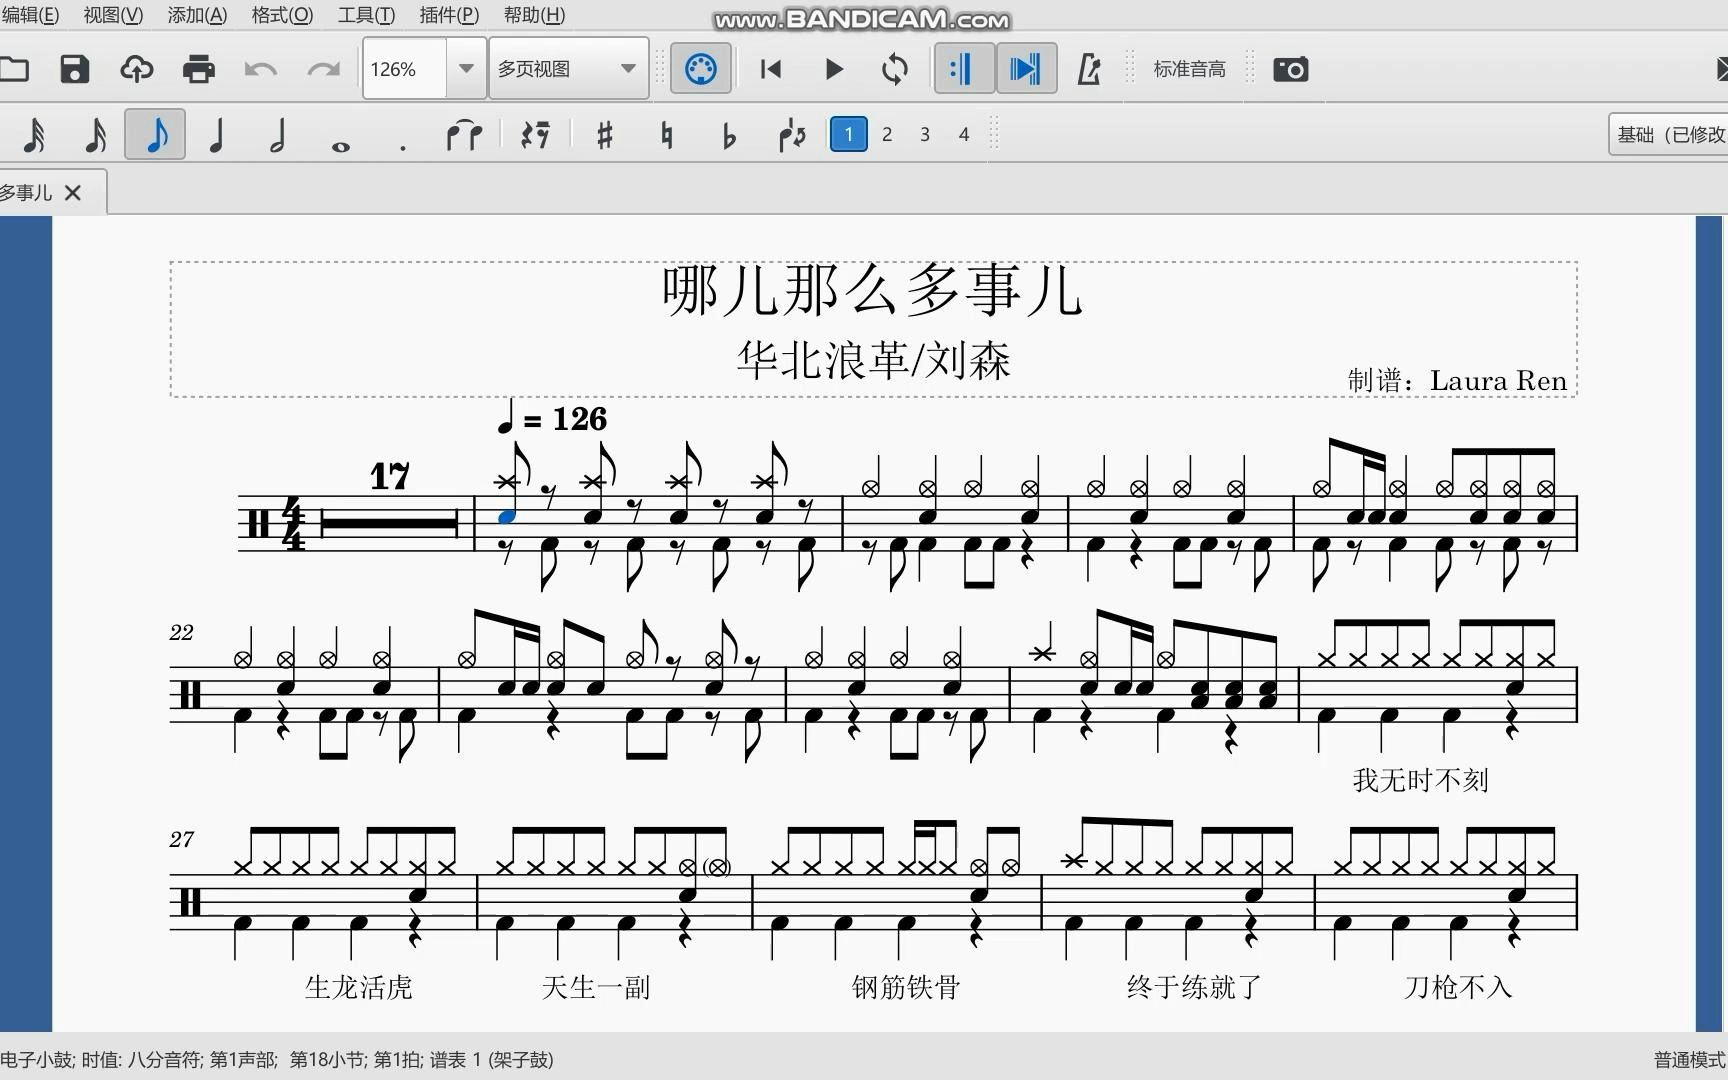1728x1080 pixels.
Task: Select the composer text 制谱：Laura Ren
Action: coord(1457,380)
